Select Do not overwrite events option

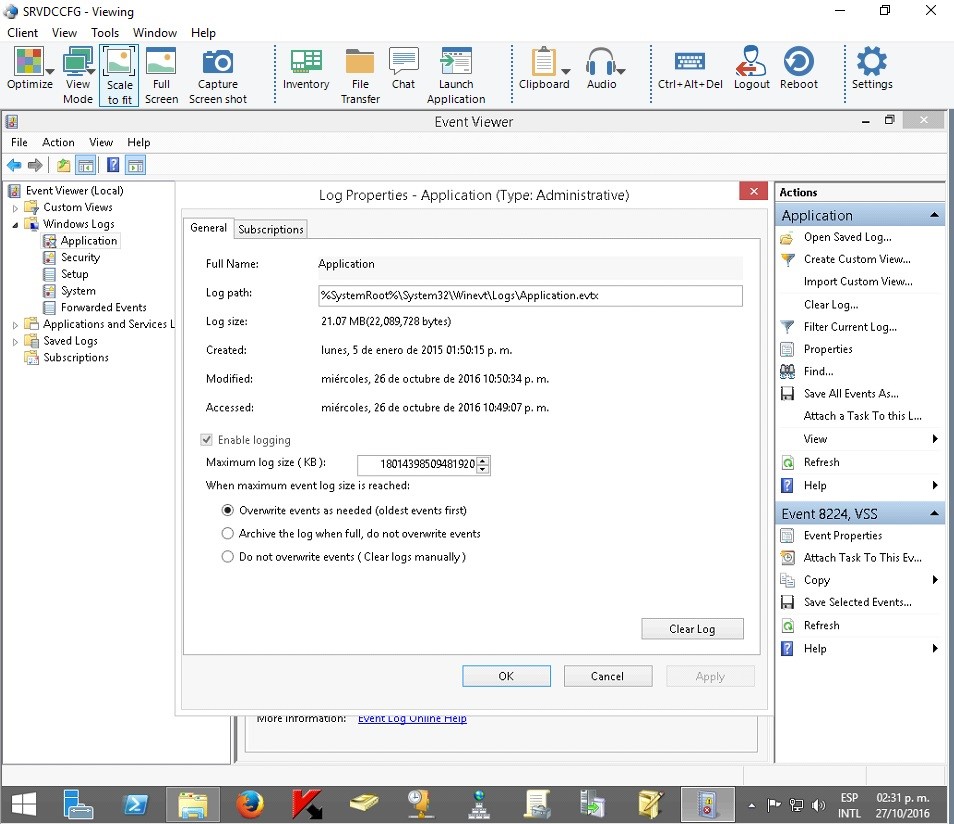[228, 557]
